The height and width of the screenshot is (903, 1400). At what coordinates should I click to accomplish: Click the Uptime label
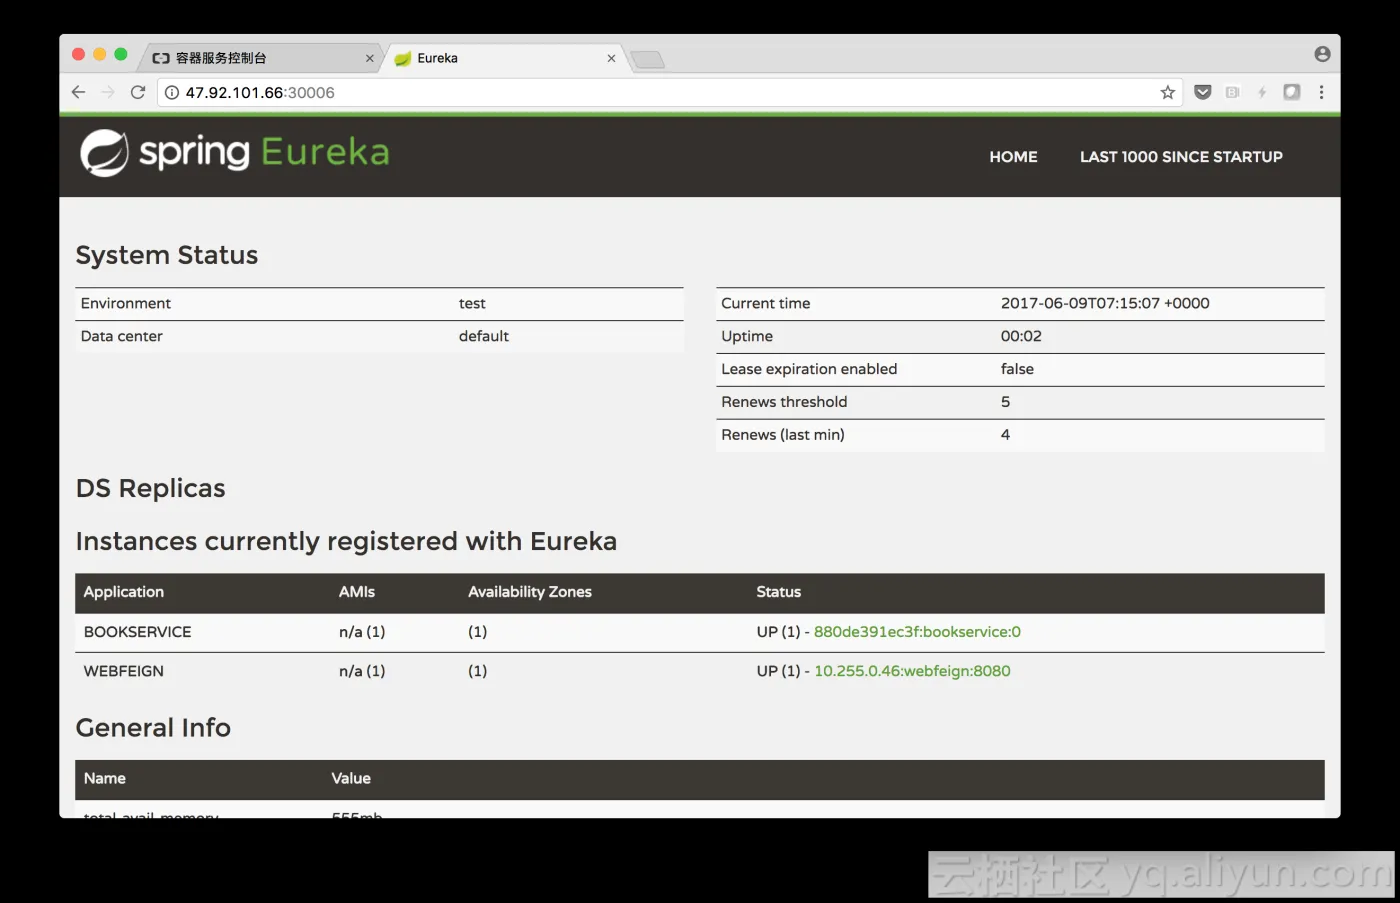tap(747, 336)
